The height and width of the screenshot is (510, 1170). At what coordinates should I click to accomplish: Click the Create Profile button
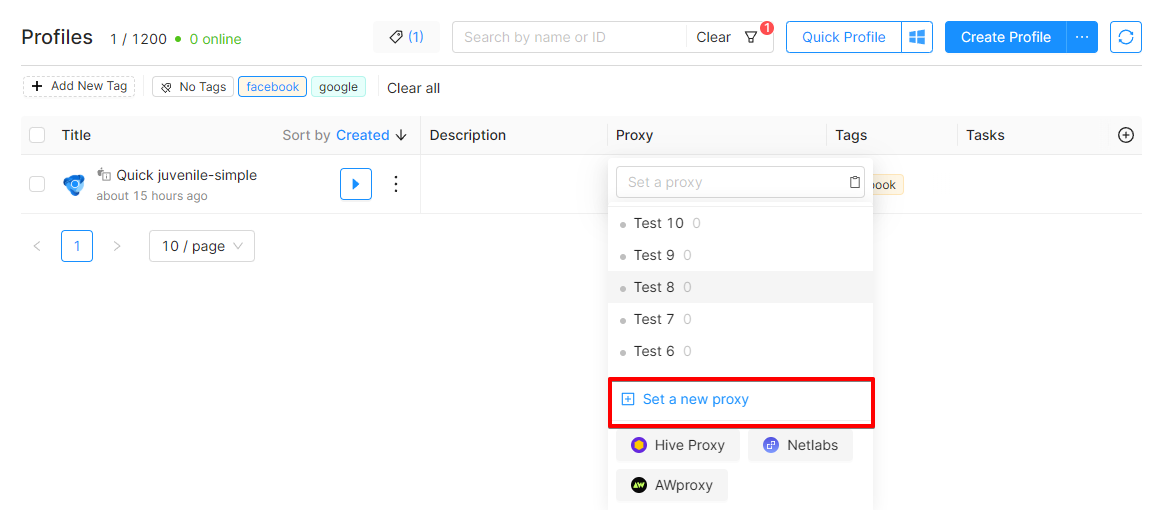(x=1006, y=37)
